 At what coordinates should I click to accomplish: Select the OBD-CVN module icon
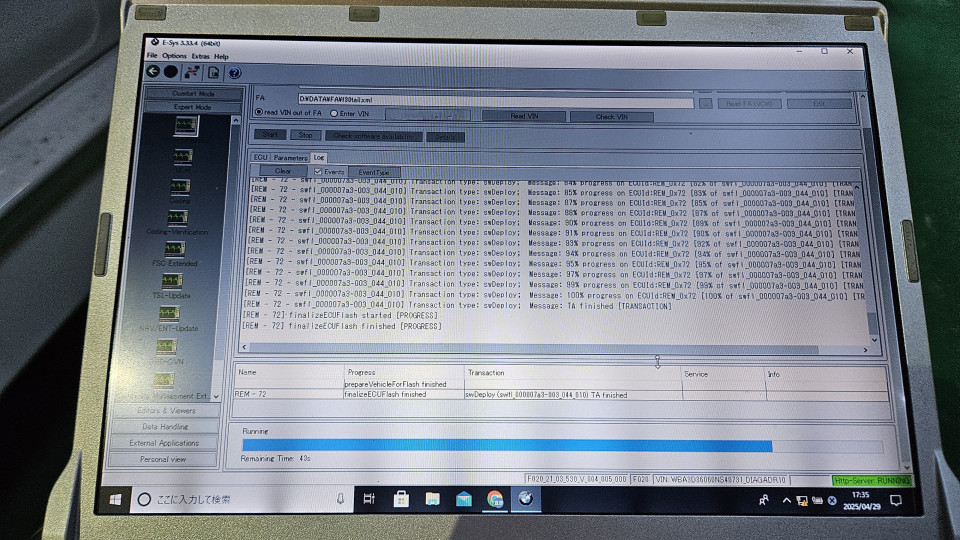tap(165, 347)
